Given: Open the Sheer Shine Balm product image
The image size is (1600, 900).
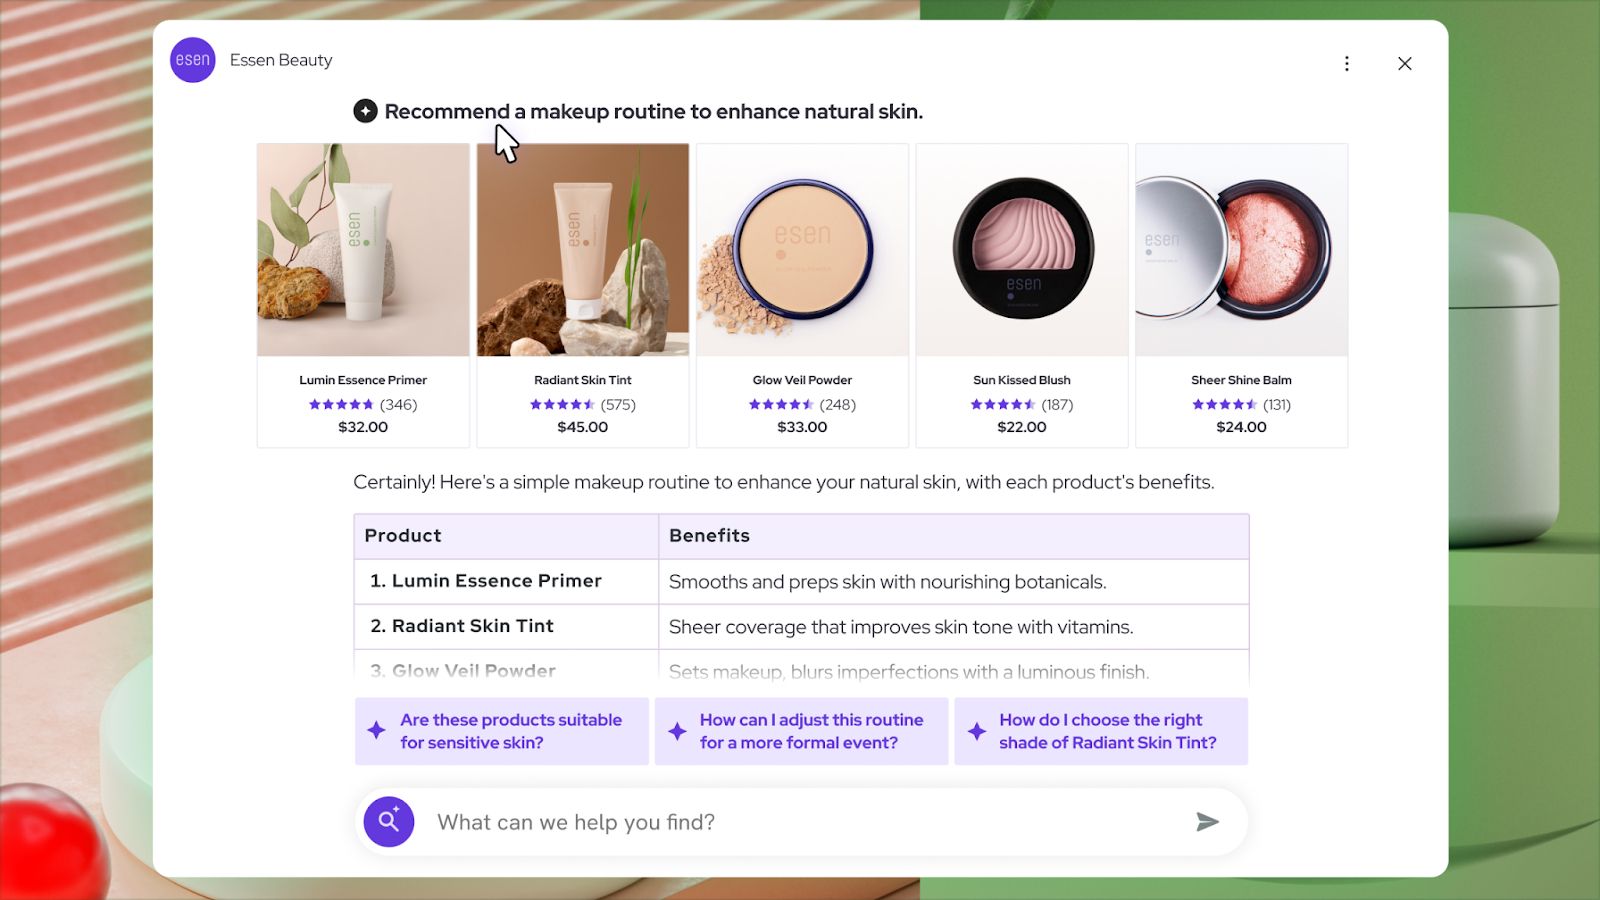Looking at the screenshot, I should pyautogui.click(x=1241, y=250).
